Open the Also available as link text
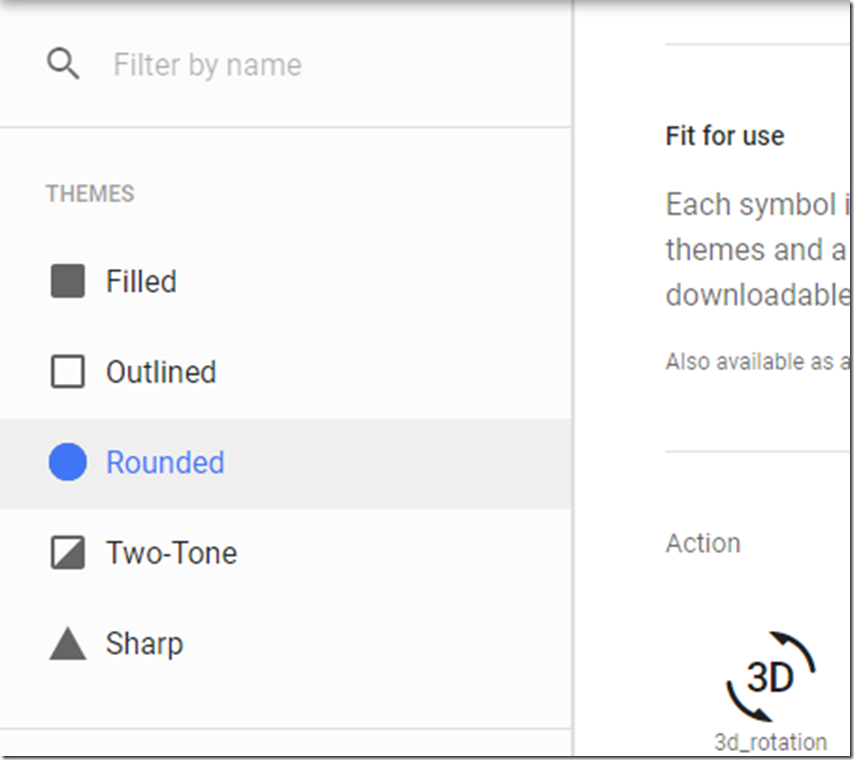This screenshot has width=854, height=760. coord(757,362)
